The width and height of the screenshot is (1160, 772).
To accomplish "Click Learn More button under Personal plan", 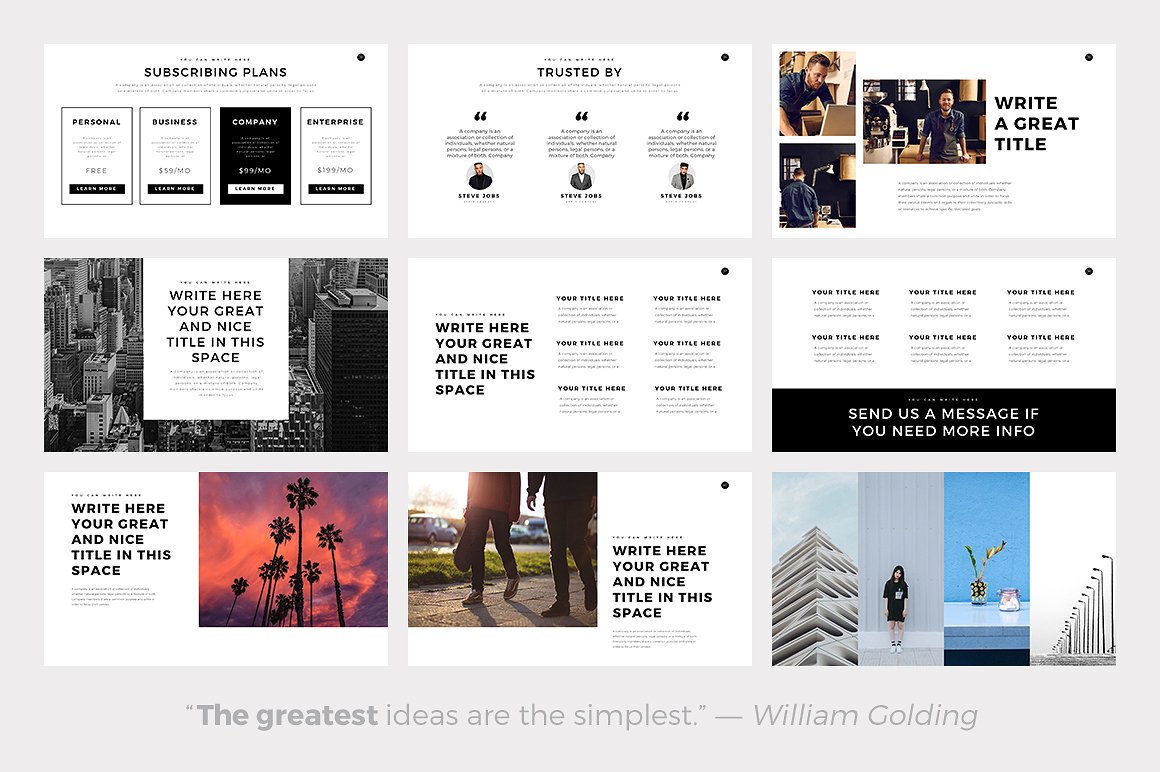I will 97,189.
